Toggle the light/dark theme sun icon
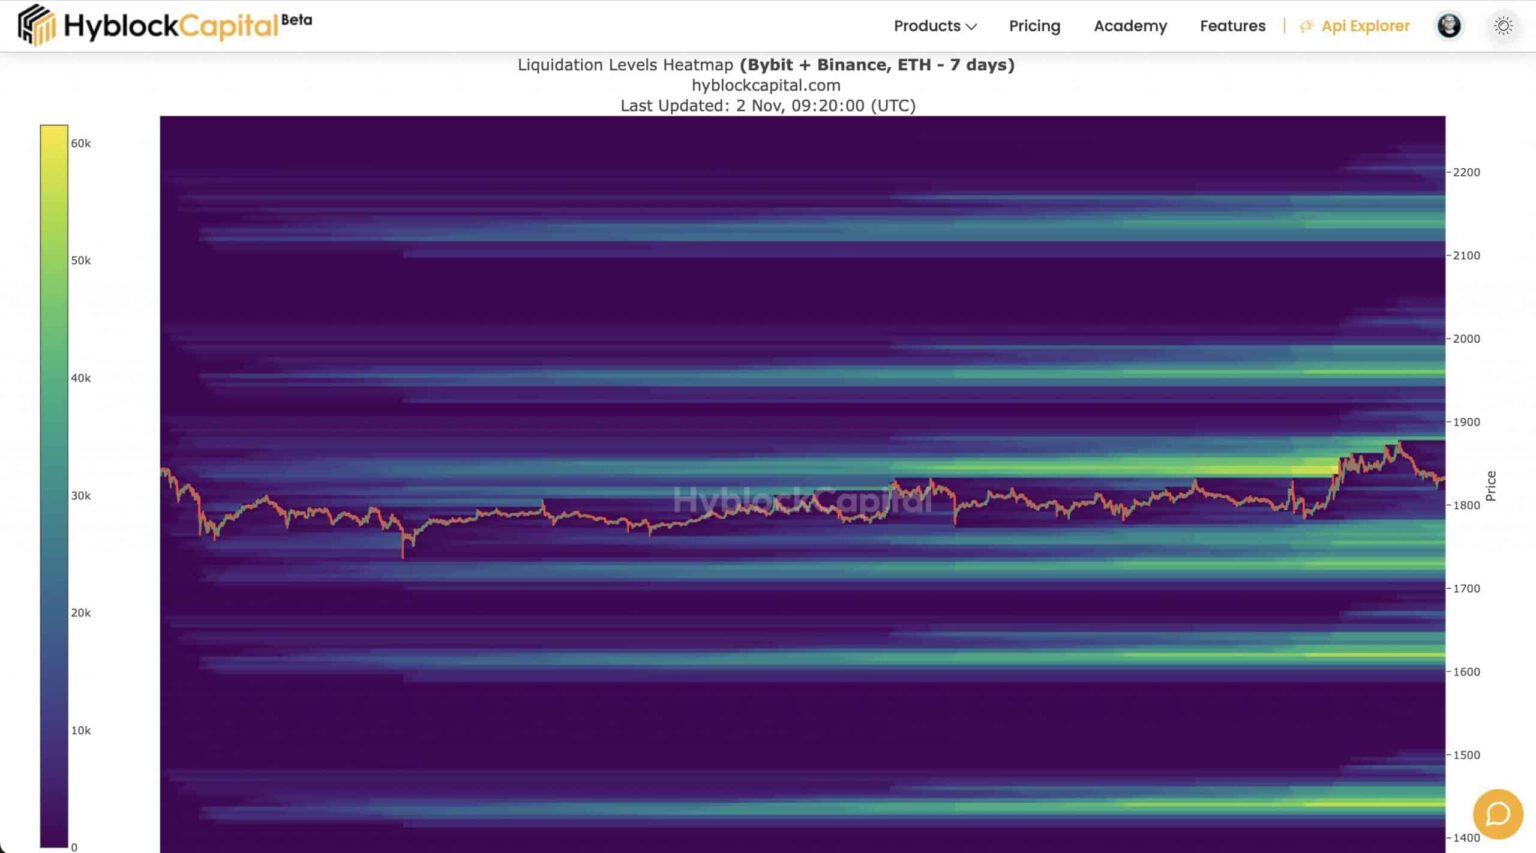Viewport: 1536px width, 853px height. pos(1503,26)
